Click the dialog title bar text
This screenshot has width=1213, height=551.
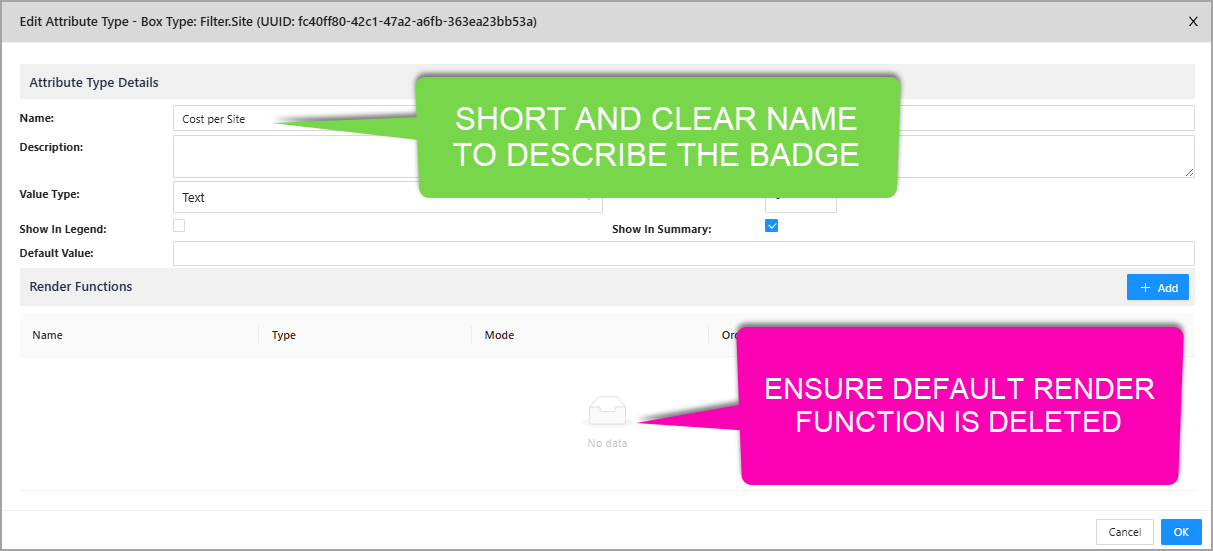click(x=278, y=21)
